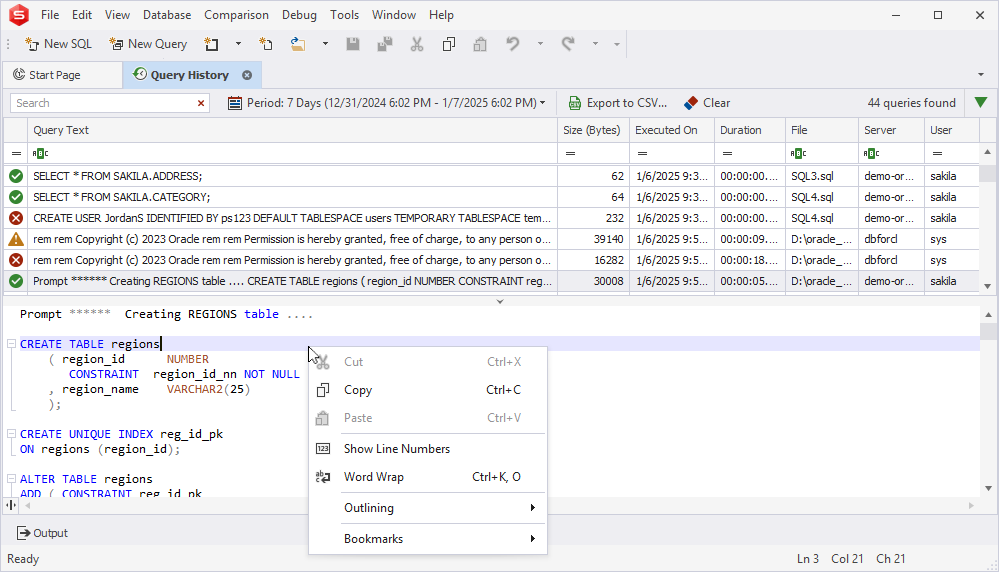Image resolution: width=999 pixels, height=572 pixels.
Task: Click the code editor vertical scrollbar up arrow
Action: 988,315
